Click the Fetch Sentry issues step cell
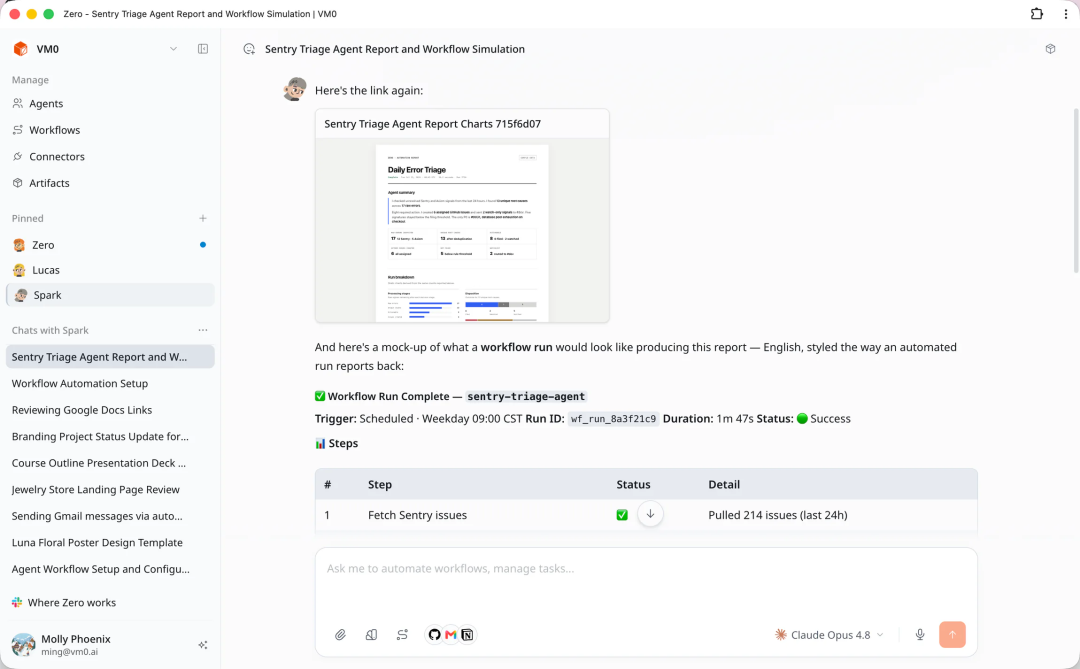Screen dimensions: 1080x669 coord(417,515)
